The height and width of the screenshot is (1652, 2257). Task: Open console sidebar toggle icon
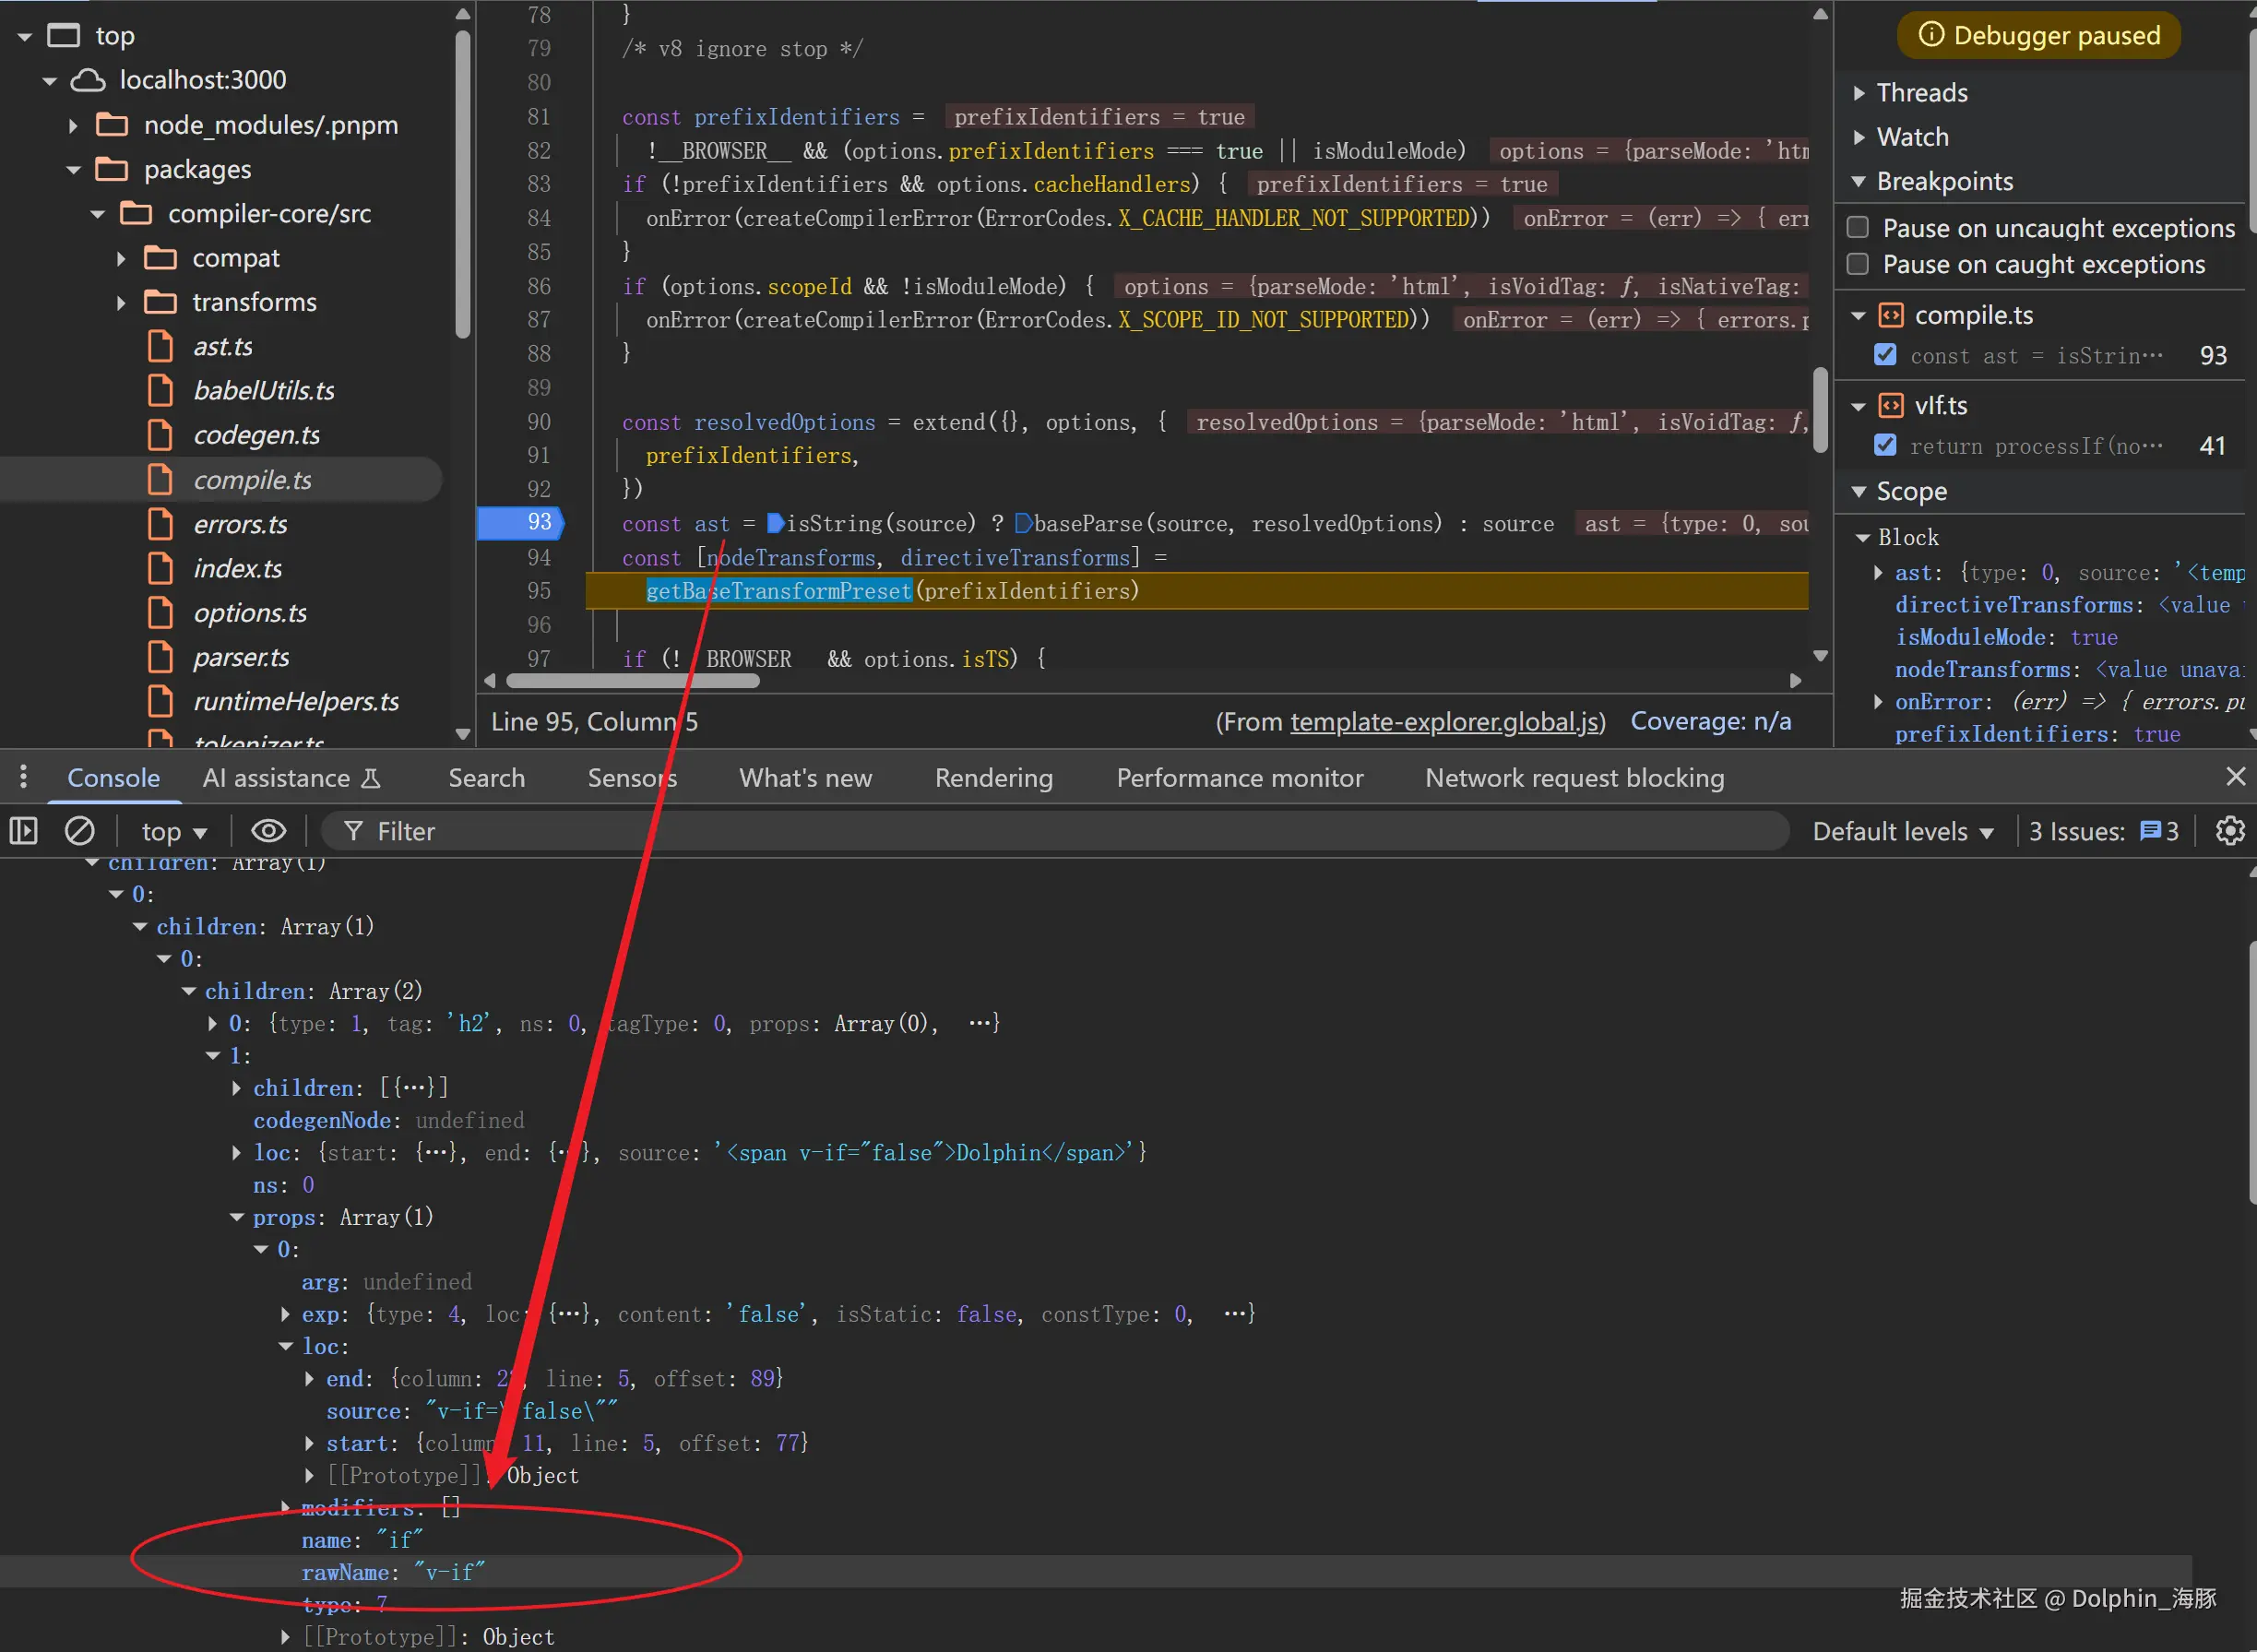pyautogui.click(x=23, y=831)
